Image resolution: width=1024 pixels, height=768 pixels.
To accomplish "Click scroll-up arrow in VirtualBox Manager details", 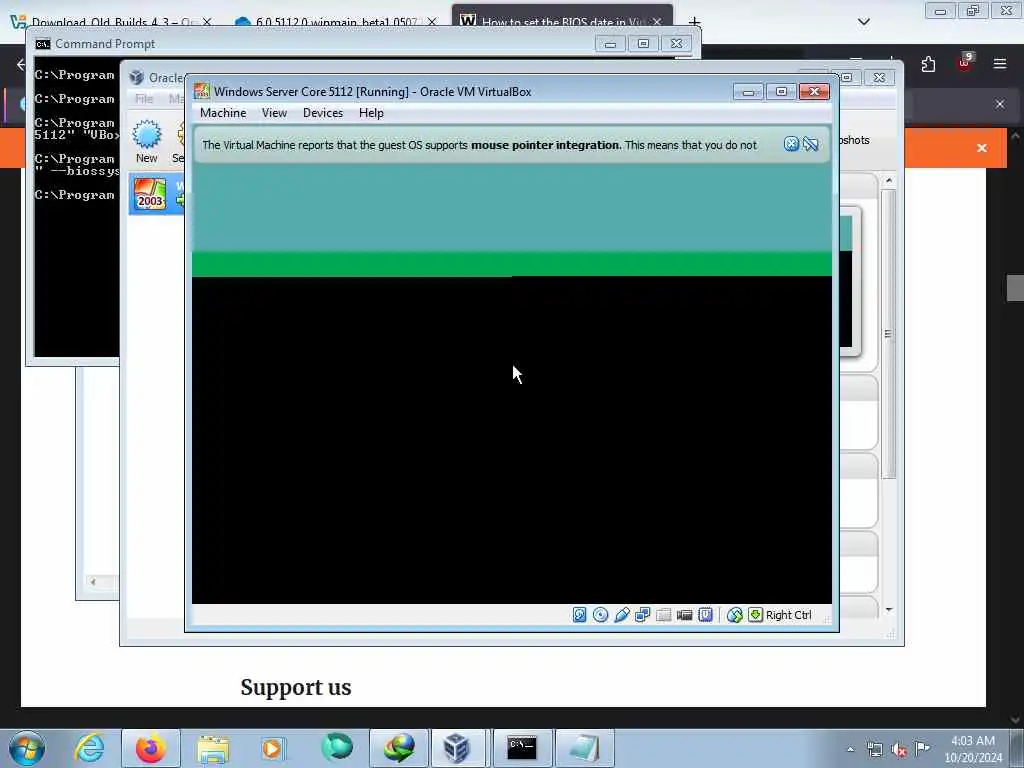I will coord(888,180).
